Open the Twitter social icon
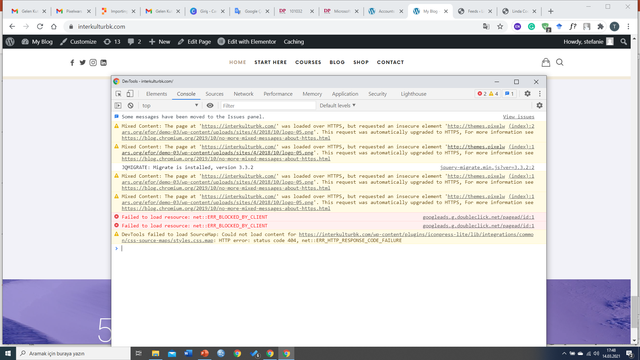640x360 pixels. click(x=82, y=62)
